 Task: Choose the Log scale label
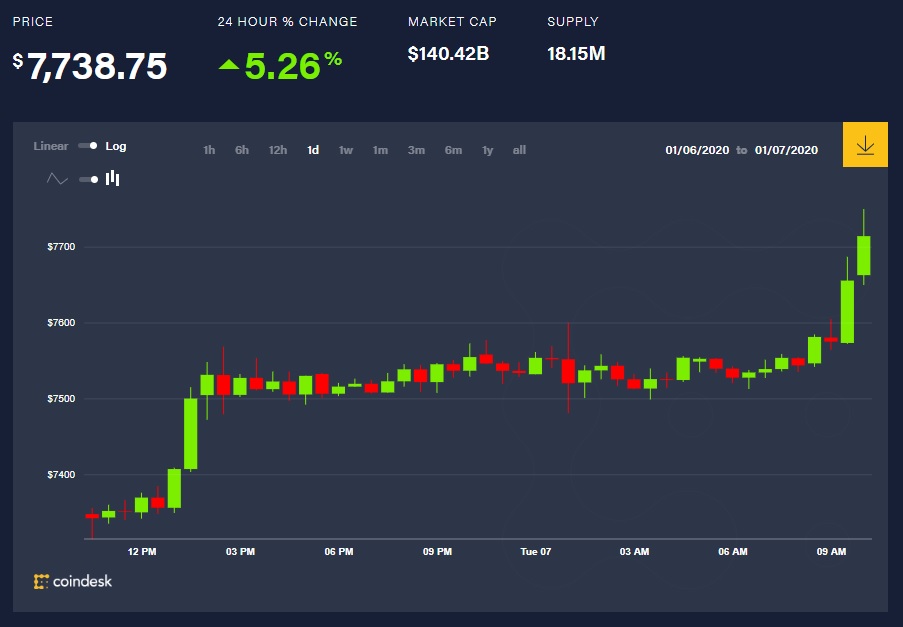click(116, 146)
